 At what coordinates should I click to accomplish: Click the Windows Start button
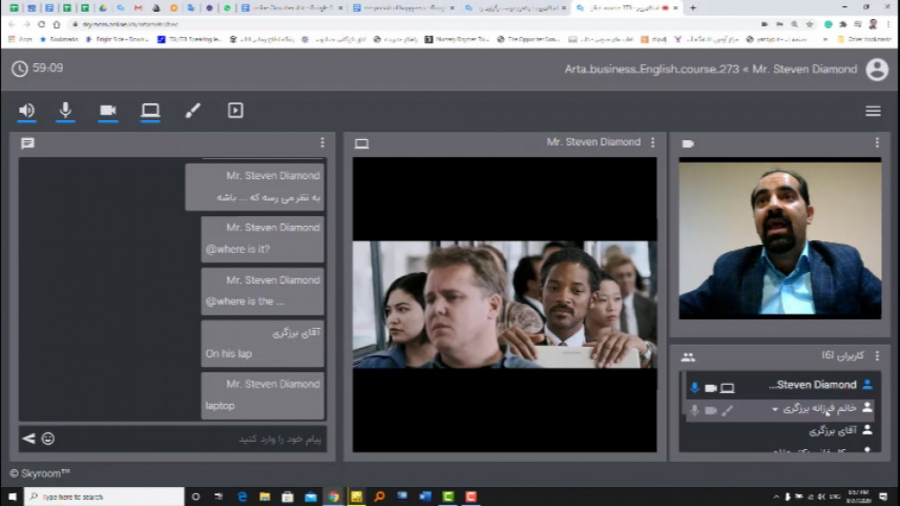point(12,497)
